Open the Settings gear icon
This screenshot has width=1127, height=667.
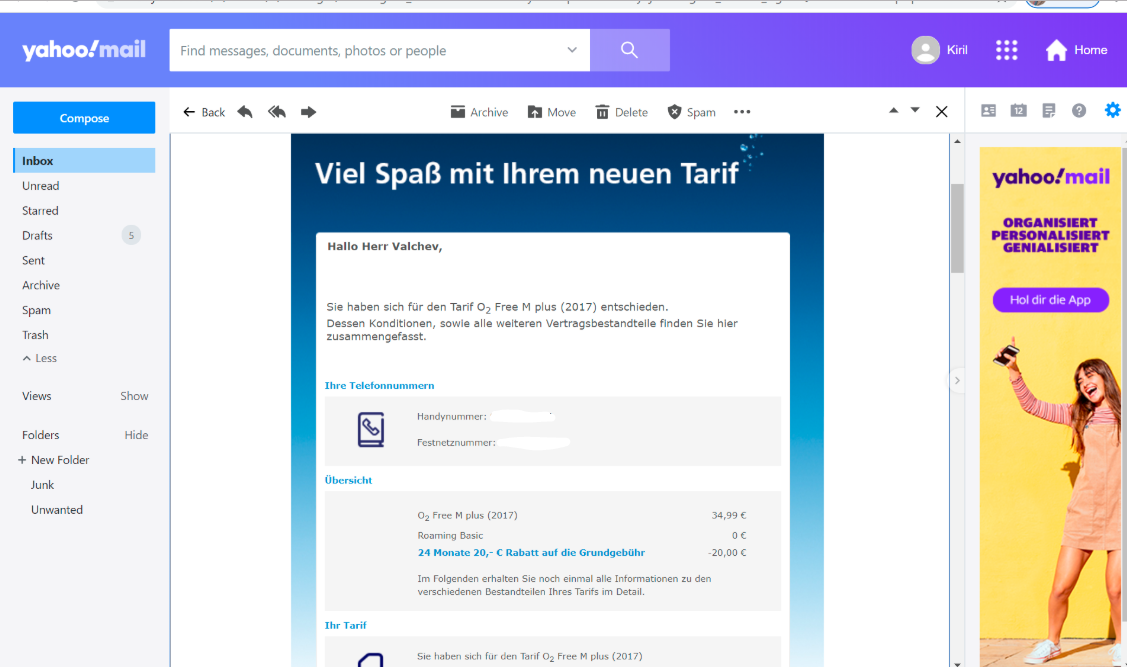[1113, 110]
